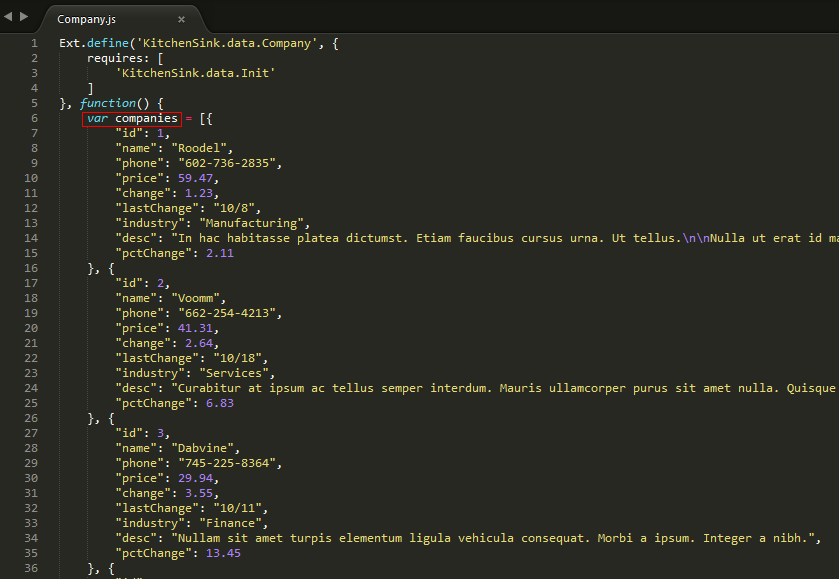Screen dimensions: 839x579
Task: Close the Company.js tab
Action: point(181,18)
